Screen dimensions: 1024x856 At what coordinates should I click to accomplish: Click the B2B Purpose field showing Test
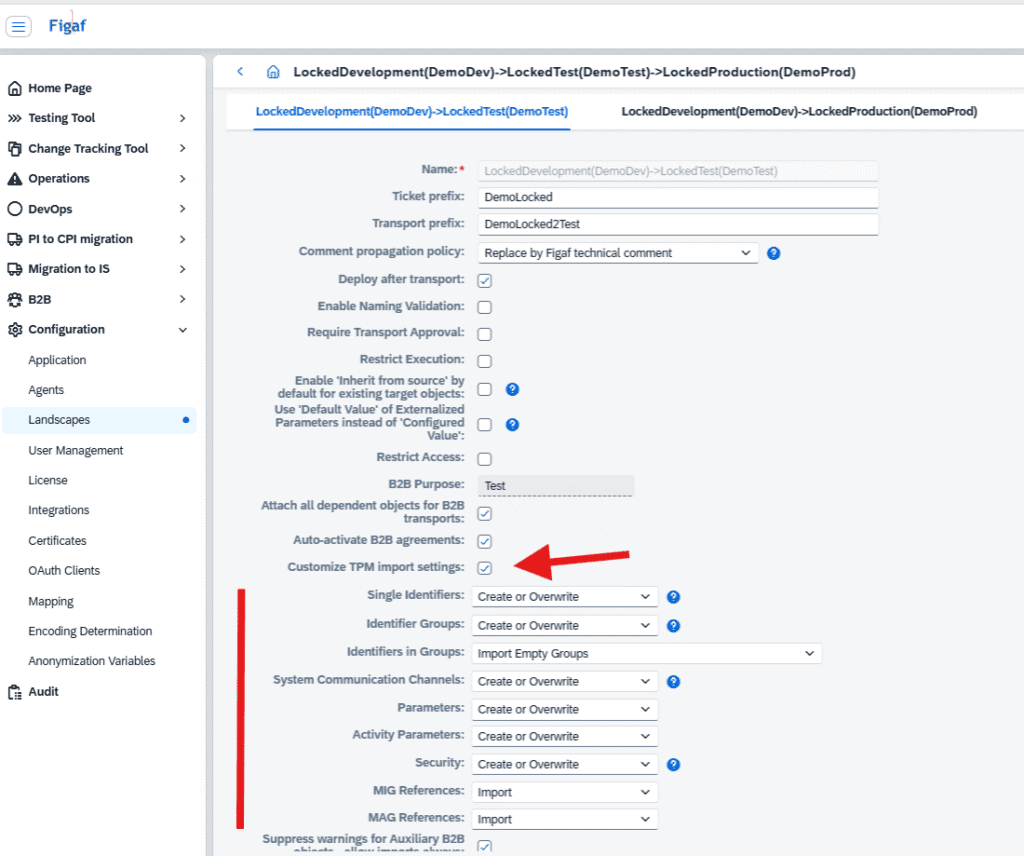(556, 486)
